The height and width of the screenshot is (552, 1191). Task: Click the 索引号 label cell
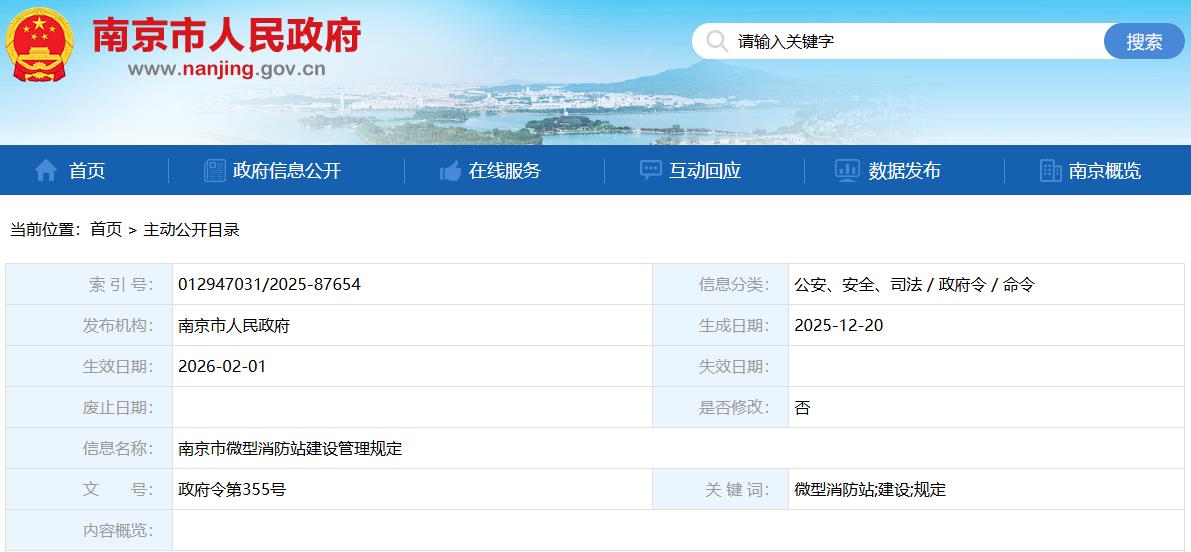pyautogui.click(x=89, y=284)
